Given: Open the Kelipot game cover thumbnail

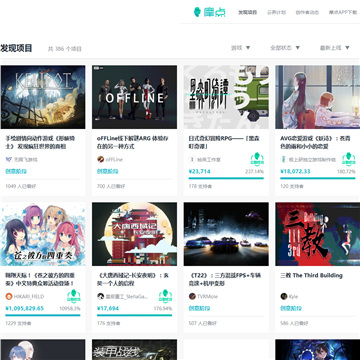Looking at the screenshot, I should (43, 97).
